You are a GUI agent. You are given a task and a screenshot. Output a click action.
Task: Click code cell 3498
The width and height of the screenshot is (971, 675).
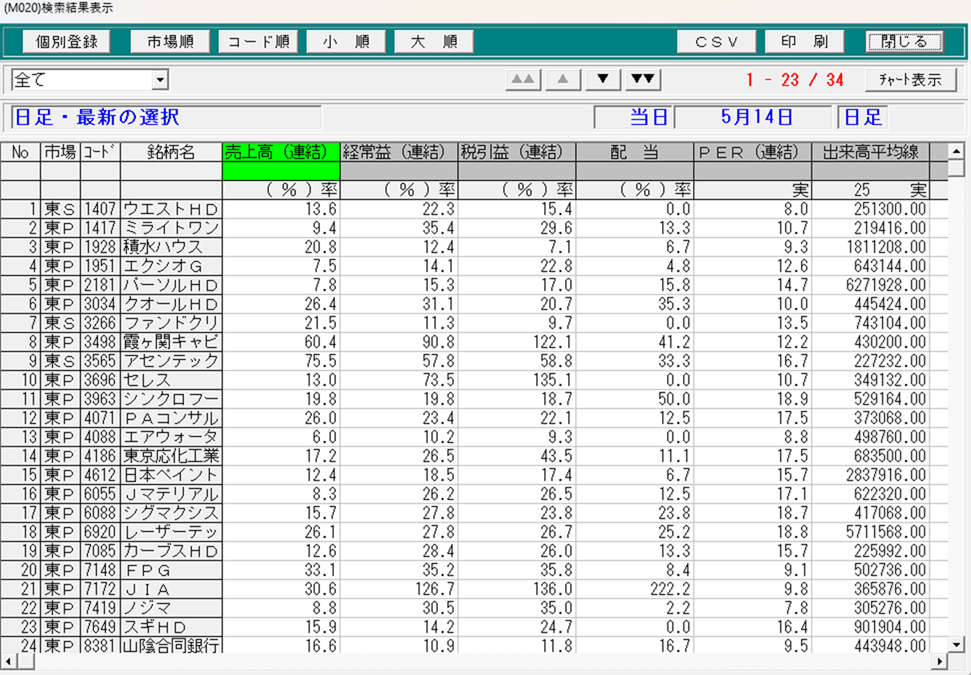[100, 342]
